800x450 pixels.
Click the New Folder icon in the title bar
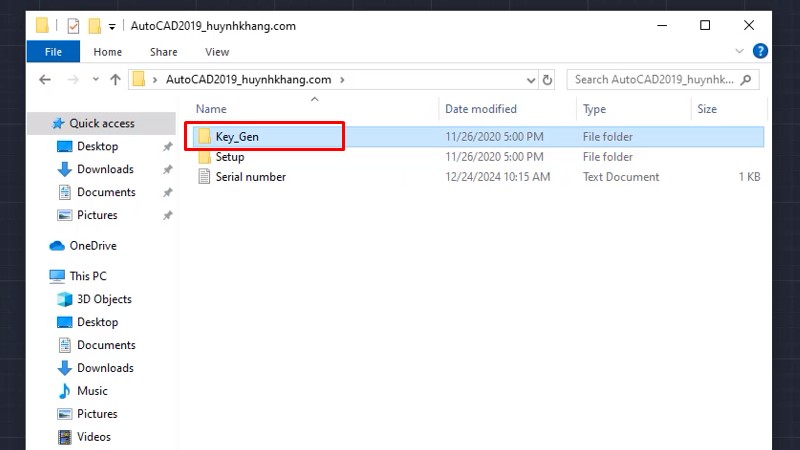[x=94, y=26]
